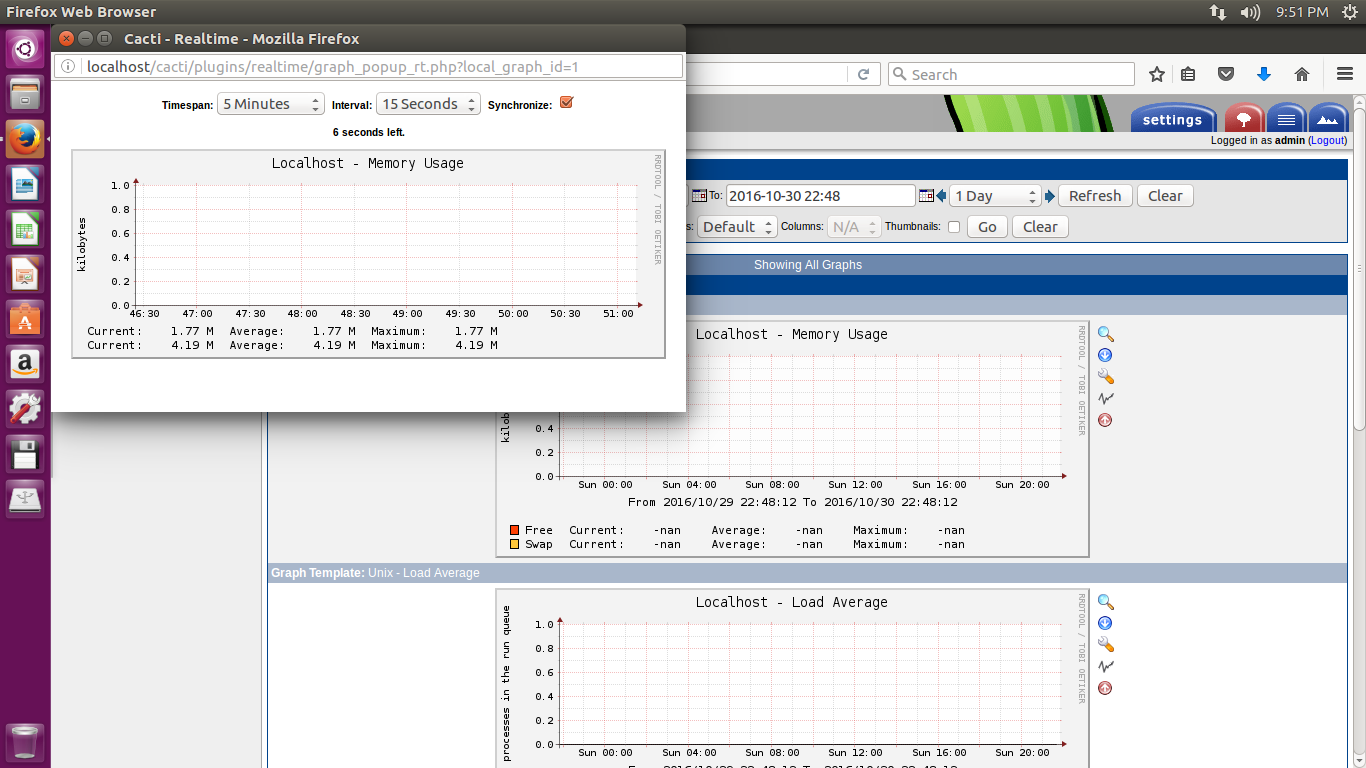Shift time span forward with right arrow
The height and width of the screenshot is (768, 1366).
click(x=1049, y=196)
